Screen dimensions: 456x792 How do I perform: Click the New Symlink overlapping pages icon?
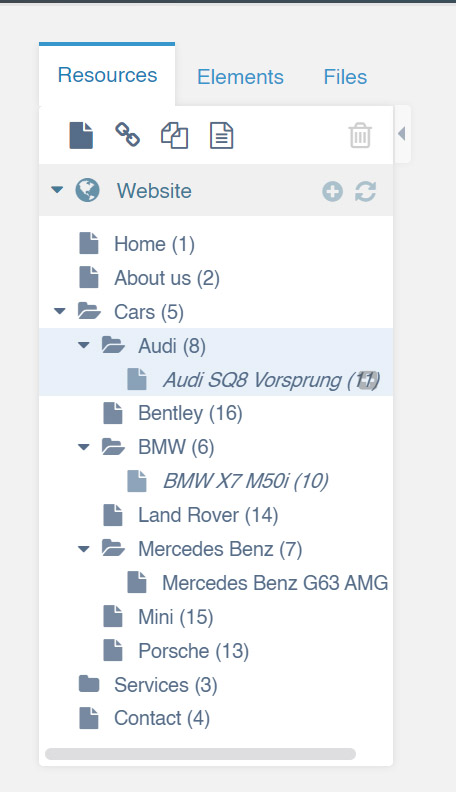pyautogui.click(x=175, y=135)
